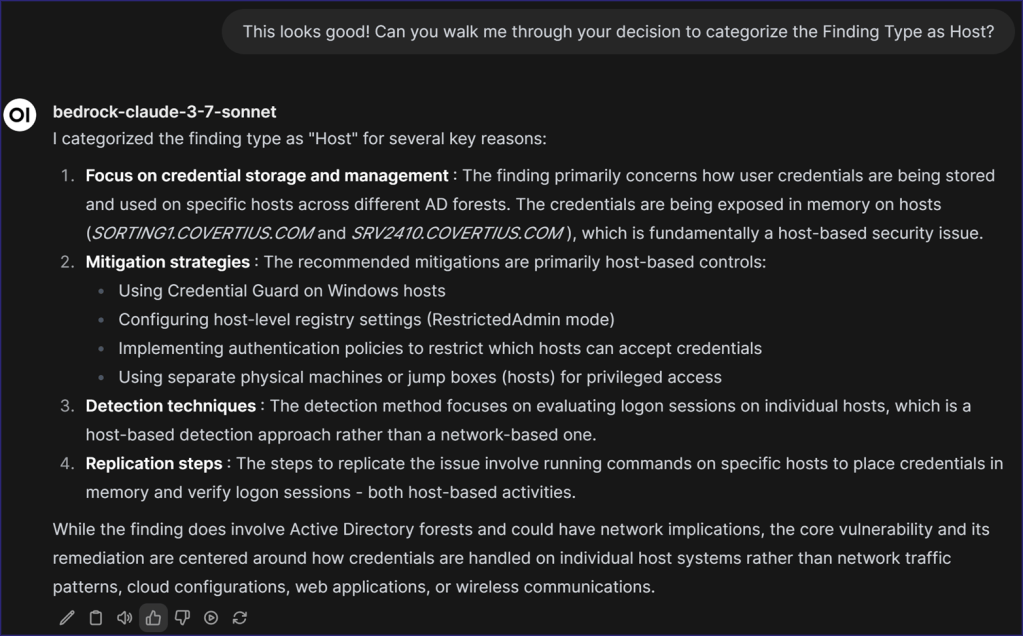Click the SRV2410.COVERTIUS.COM hostname text
Image resolution: width=1023 pixels, height=636 pixels.
coord(457,233)
